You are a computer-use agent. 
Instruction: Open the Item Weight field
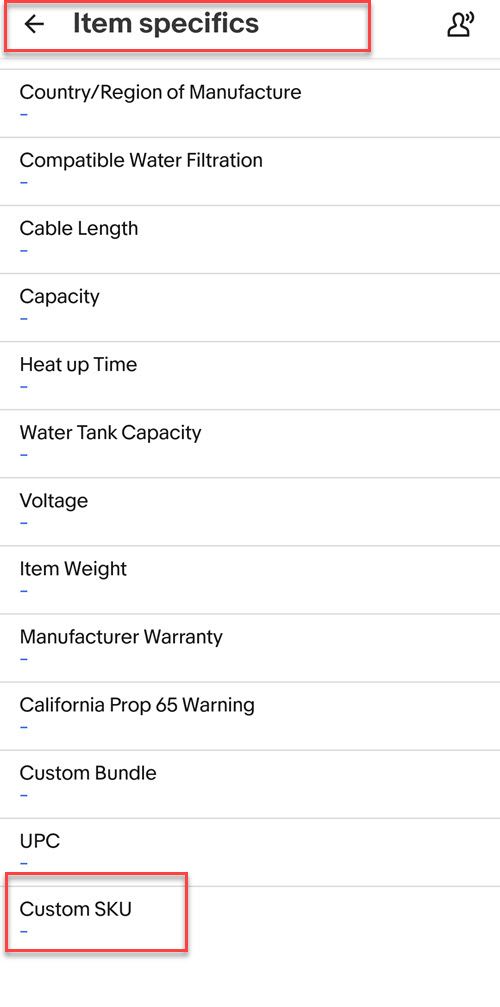coord(250,580)
